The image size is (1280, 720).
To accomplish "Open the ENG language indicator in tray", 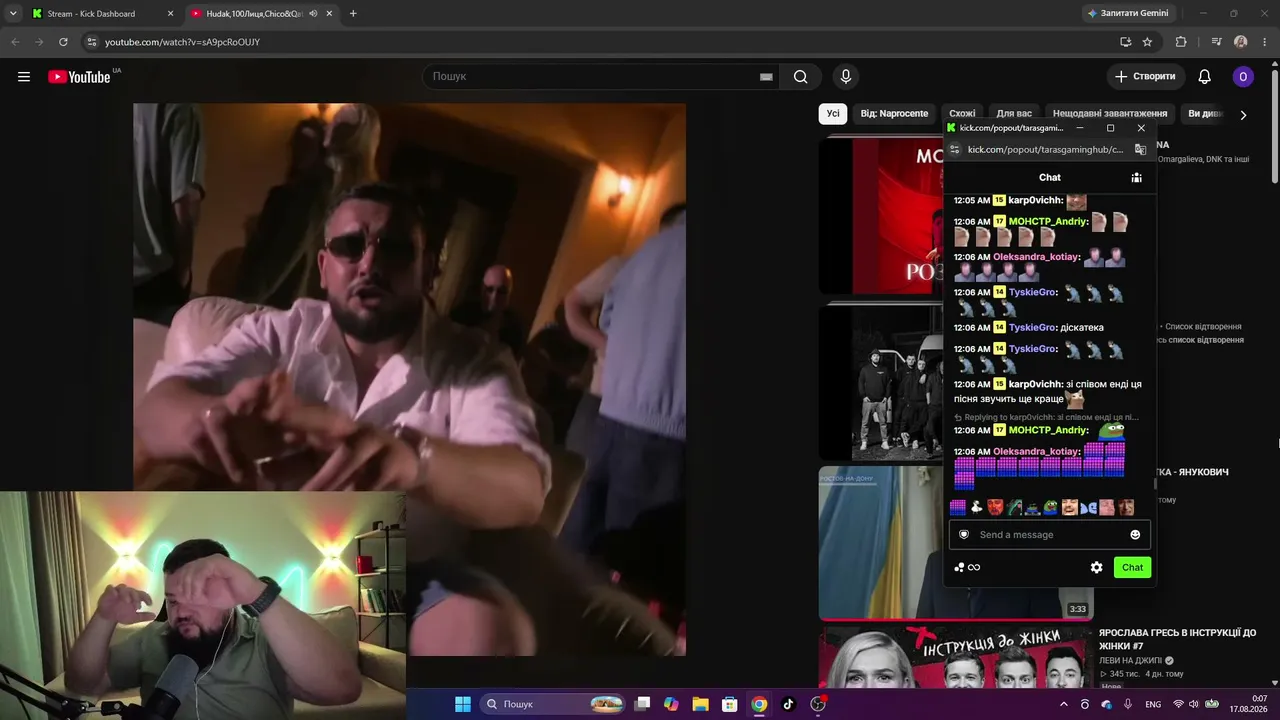I will [1153, 705].
